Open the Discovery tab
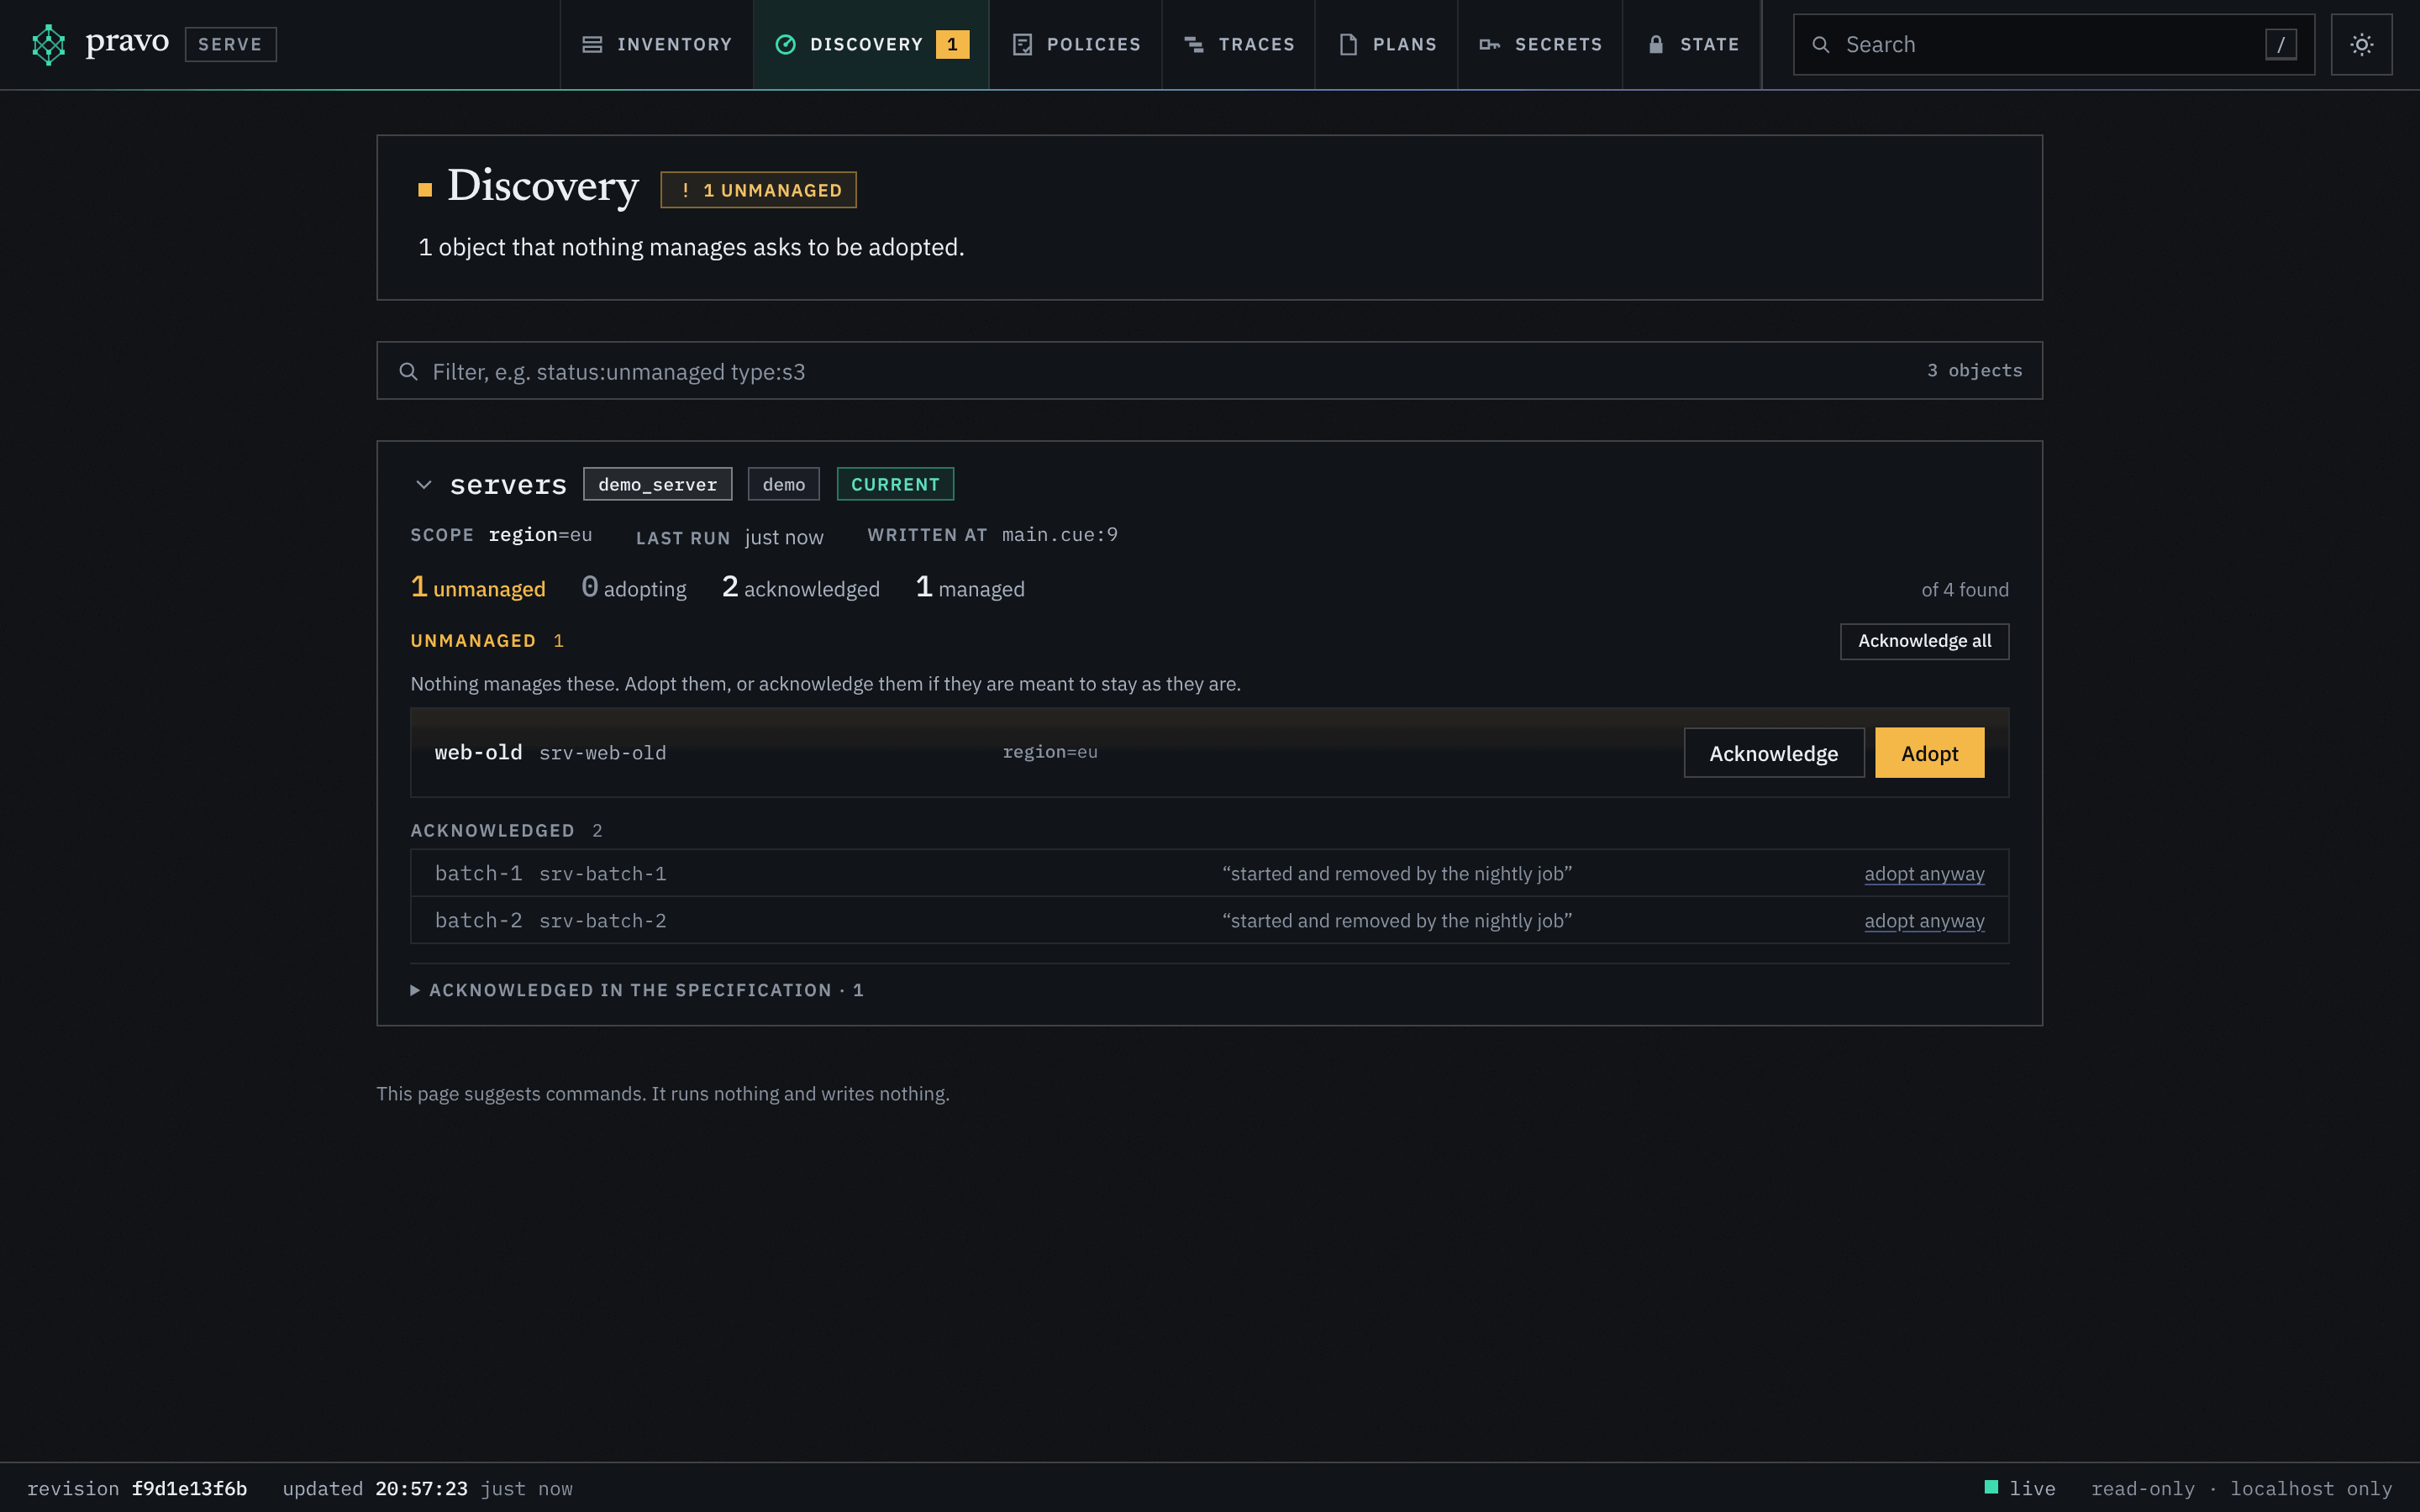 [871, 44]
